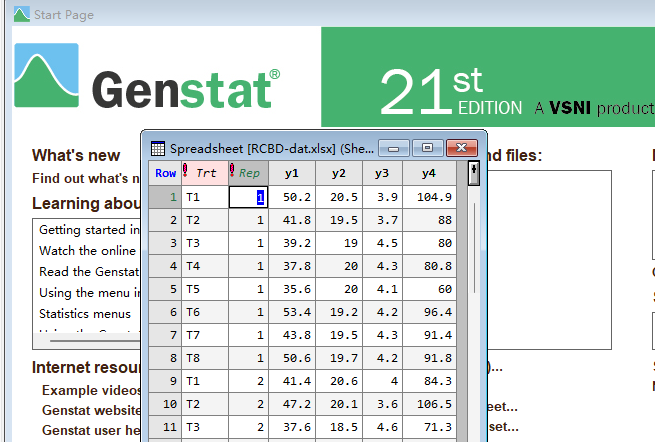655x442 pixels.
Task: Open Watch the online link
Action: click(87, 251)
